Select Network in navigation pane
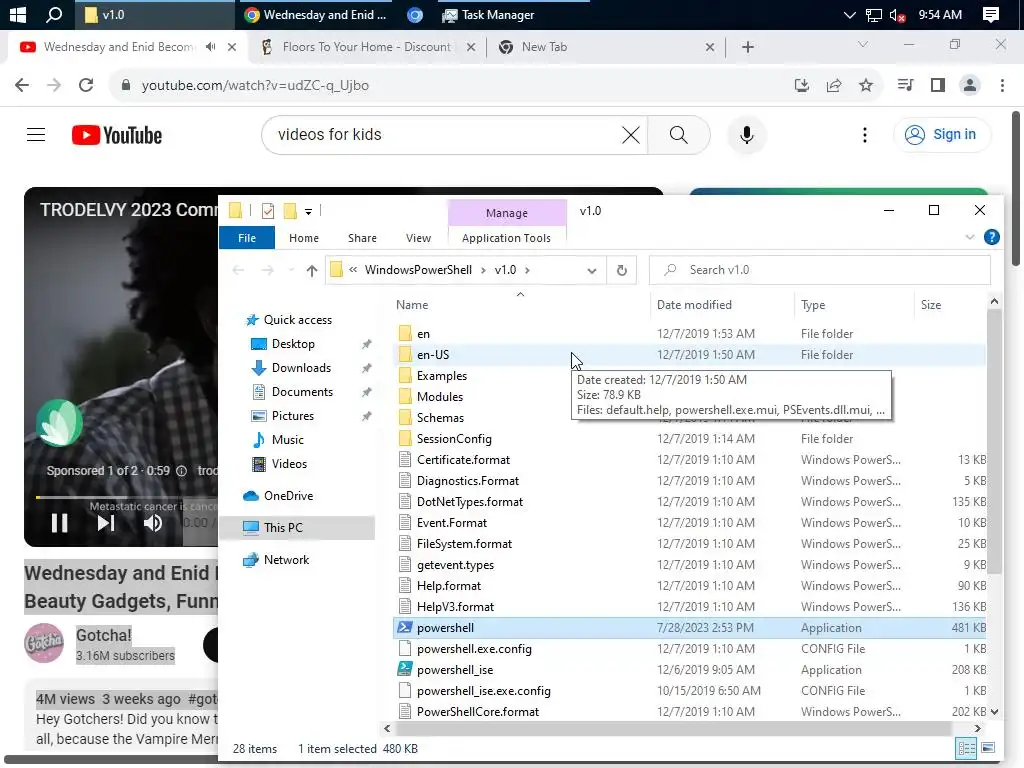This screenshot has width=1024, height=768. pos(286,560)
